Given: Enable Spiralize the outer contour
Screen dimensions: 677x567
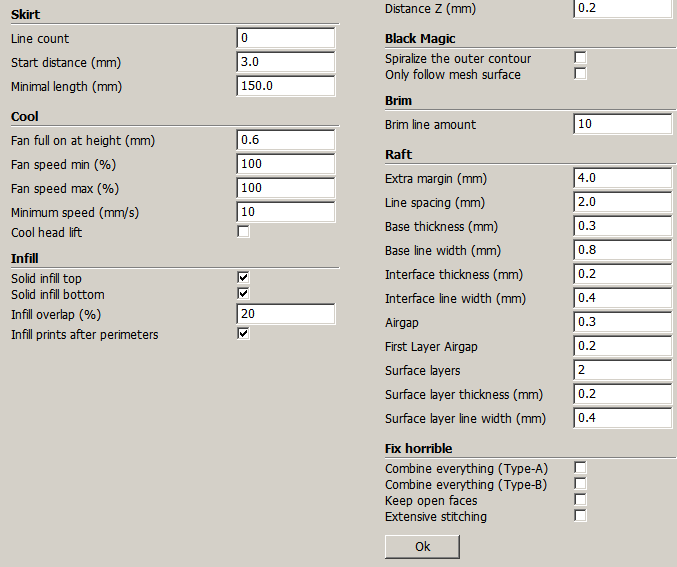Looking at the screenshot, I should (x=580, y=58).
